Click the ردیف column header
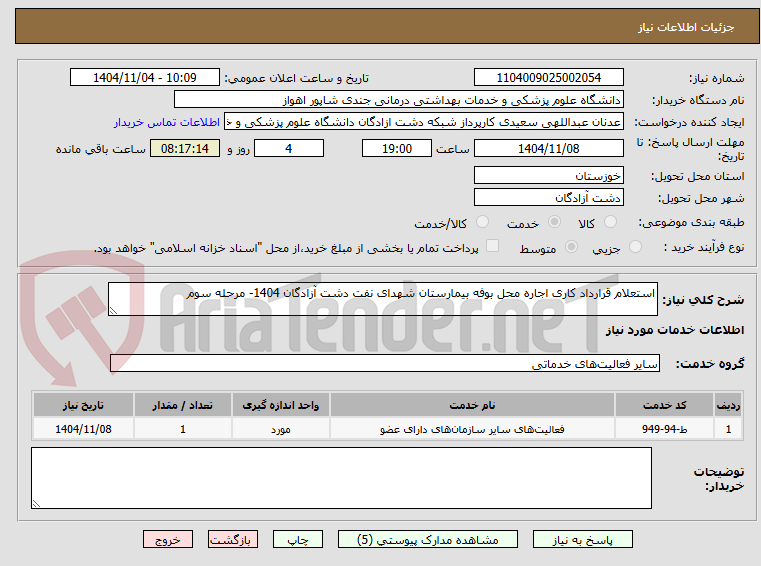Screen dimensions: 761x566 [728, 405]
